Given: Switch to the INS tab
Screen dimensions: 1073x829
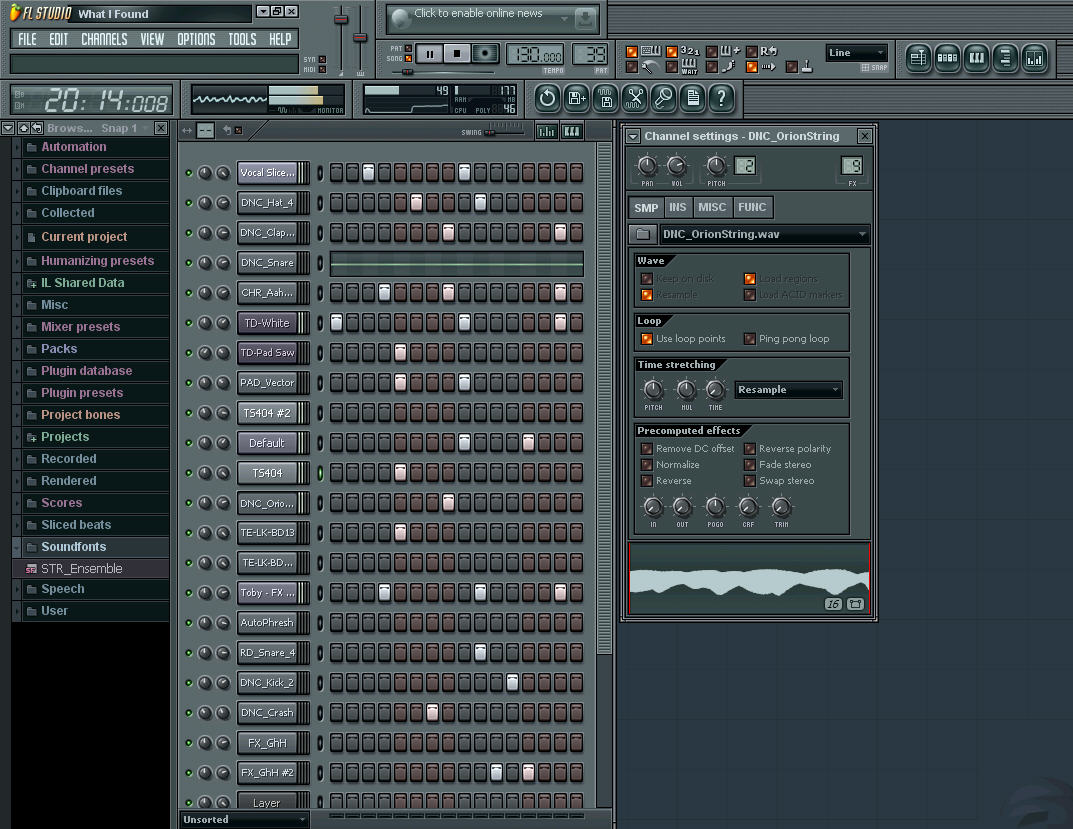Looking at the screenshot, I should coord(677,207).
